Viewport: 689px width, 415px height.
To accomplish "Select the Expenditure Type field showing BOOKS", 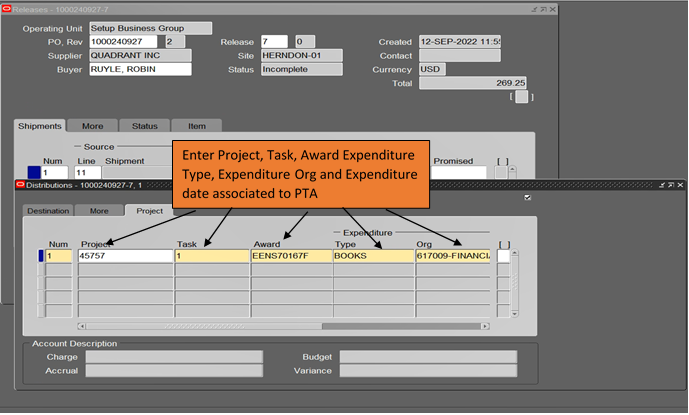I will tap(372, 256).
